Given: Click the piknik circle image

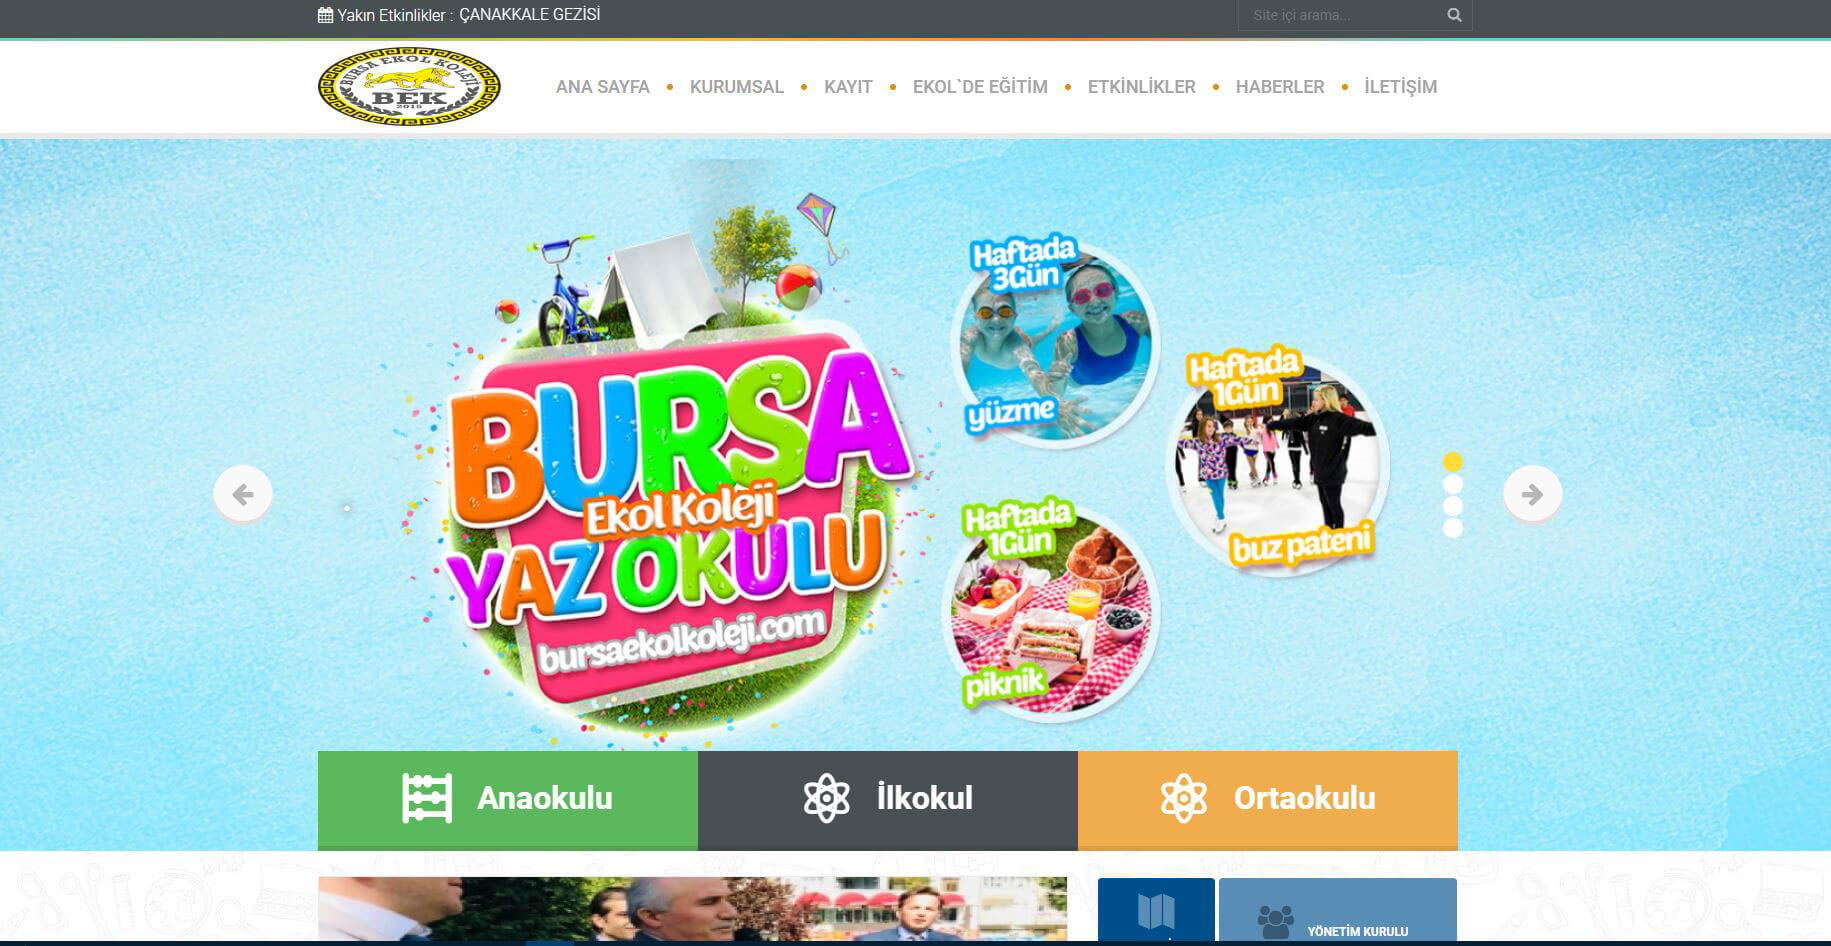Looking at the screenshot, I should pyautogui.click(x=1052, y=610).
